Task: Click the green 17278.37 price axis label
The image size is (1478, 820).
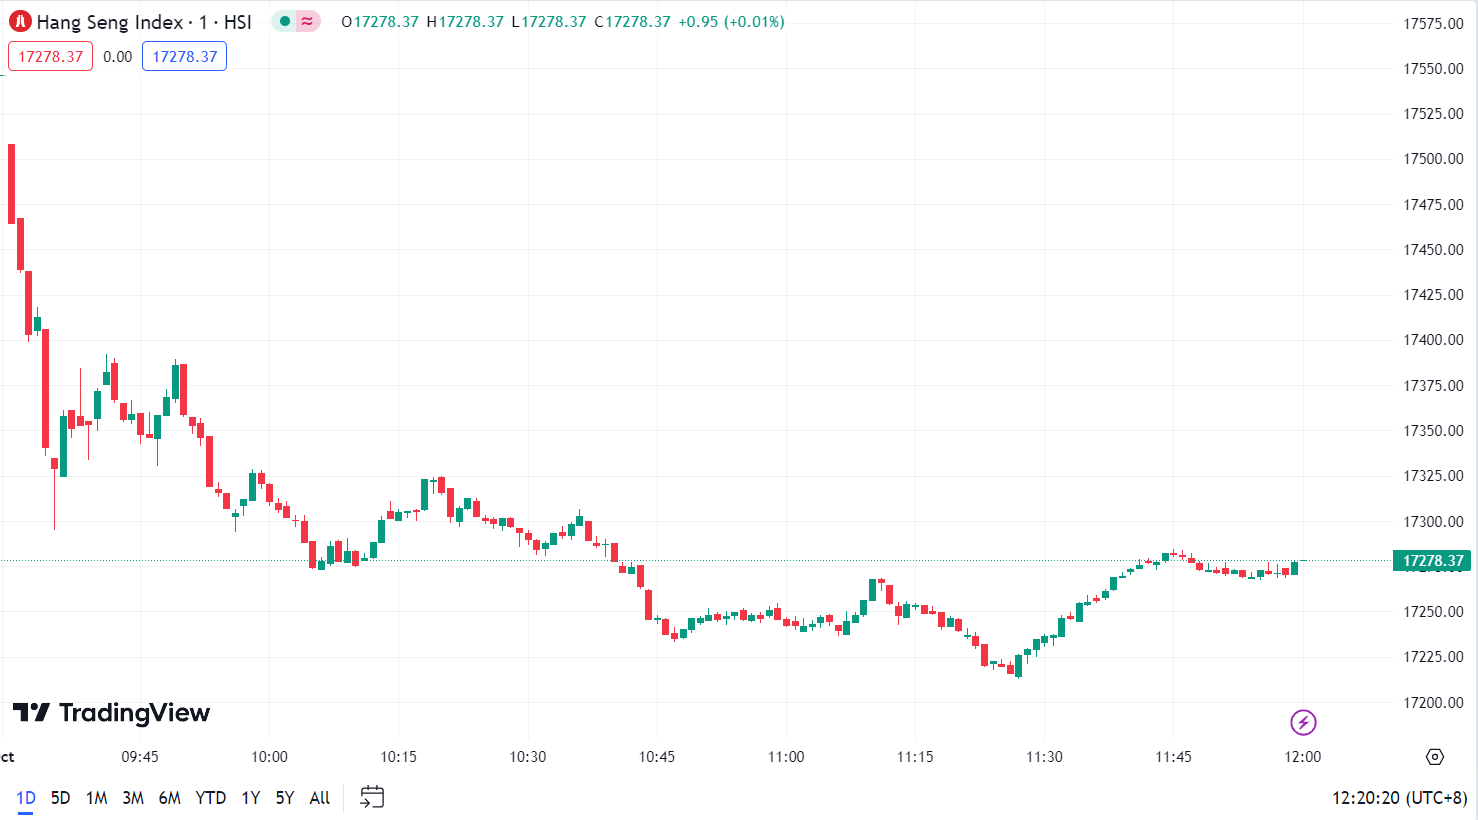Action: click(1432, 561)
